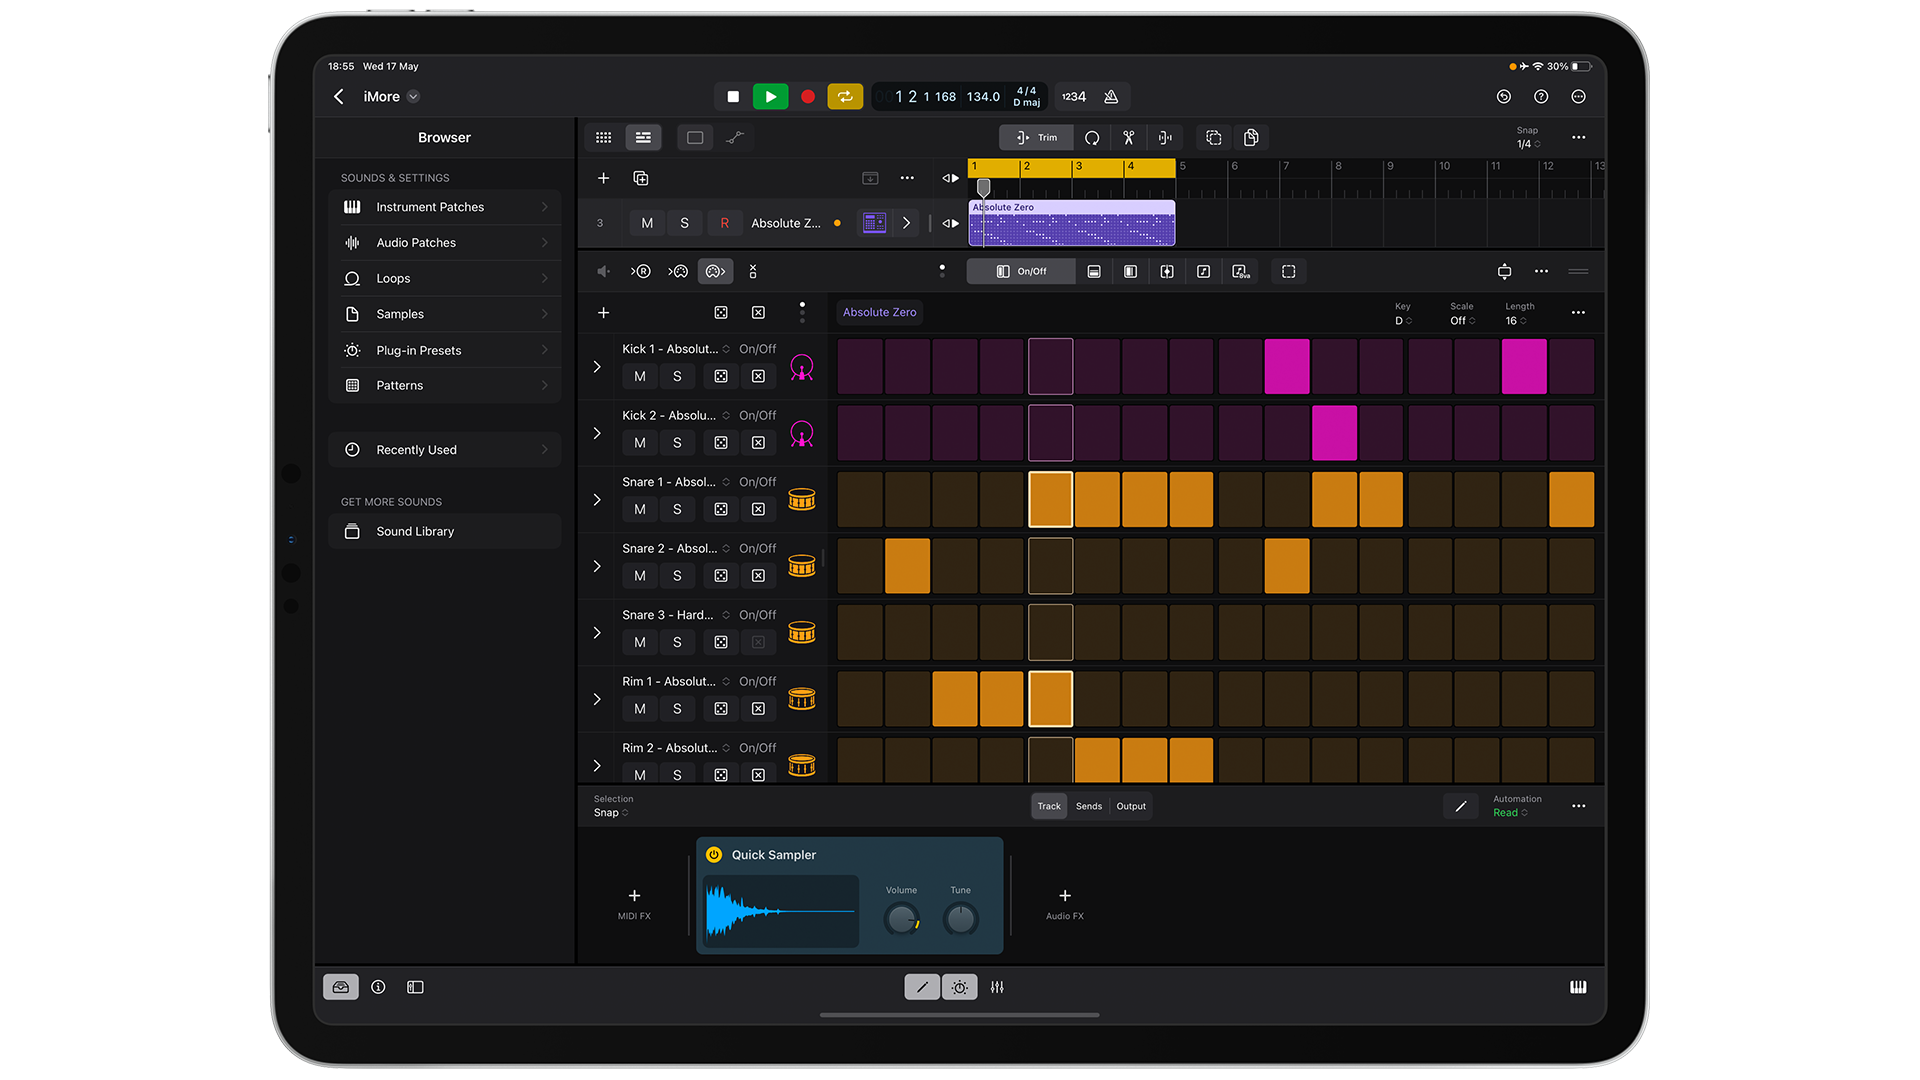Select the headphone icon on Kick 1 track

coord(802,367)
